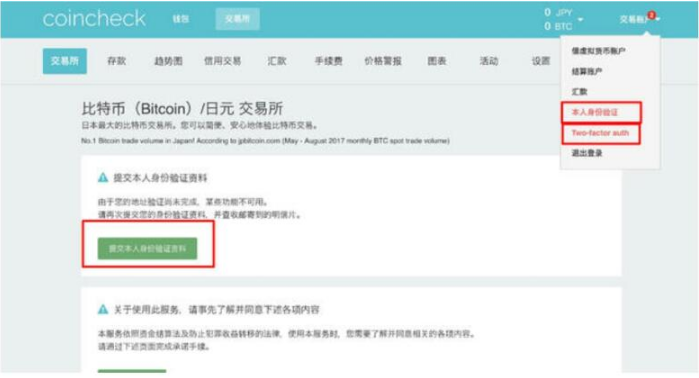699x378 pixels.
Task: Switch to the 图表 tab
Action: (x=436, y=61)
